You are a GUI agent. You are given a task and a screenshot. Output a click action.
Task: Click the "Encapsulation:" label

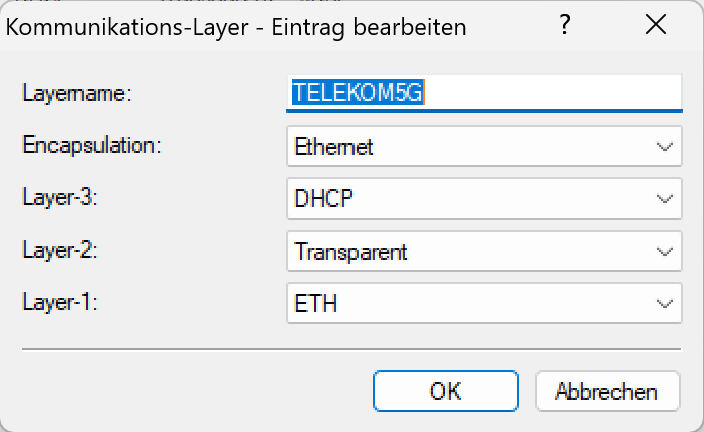click(x=92, y=145)
